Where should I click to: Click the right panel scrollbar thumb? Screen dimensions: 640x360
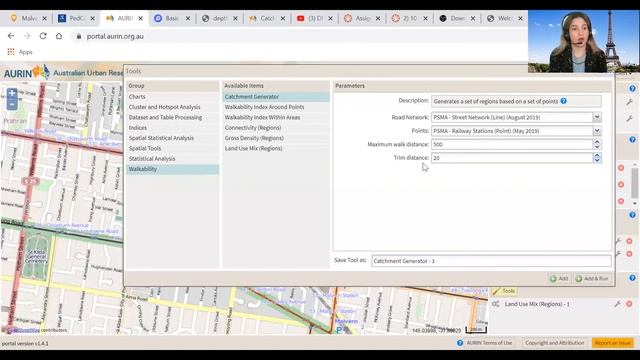[635, 182]
